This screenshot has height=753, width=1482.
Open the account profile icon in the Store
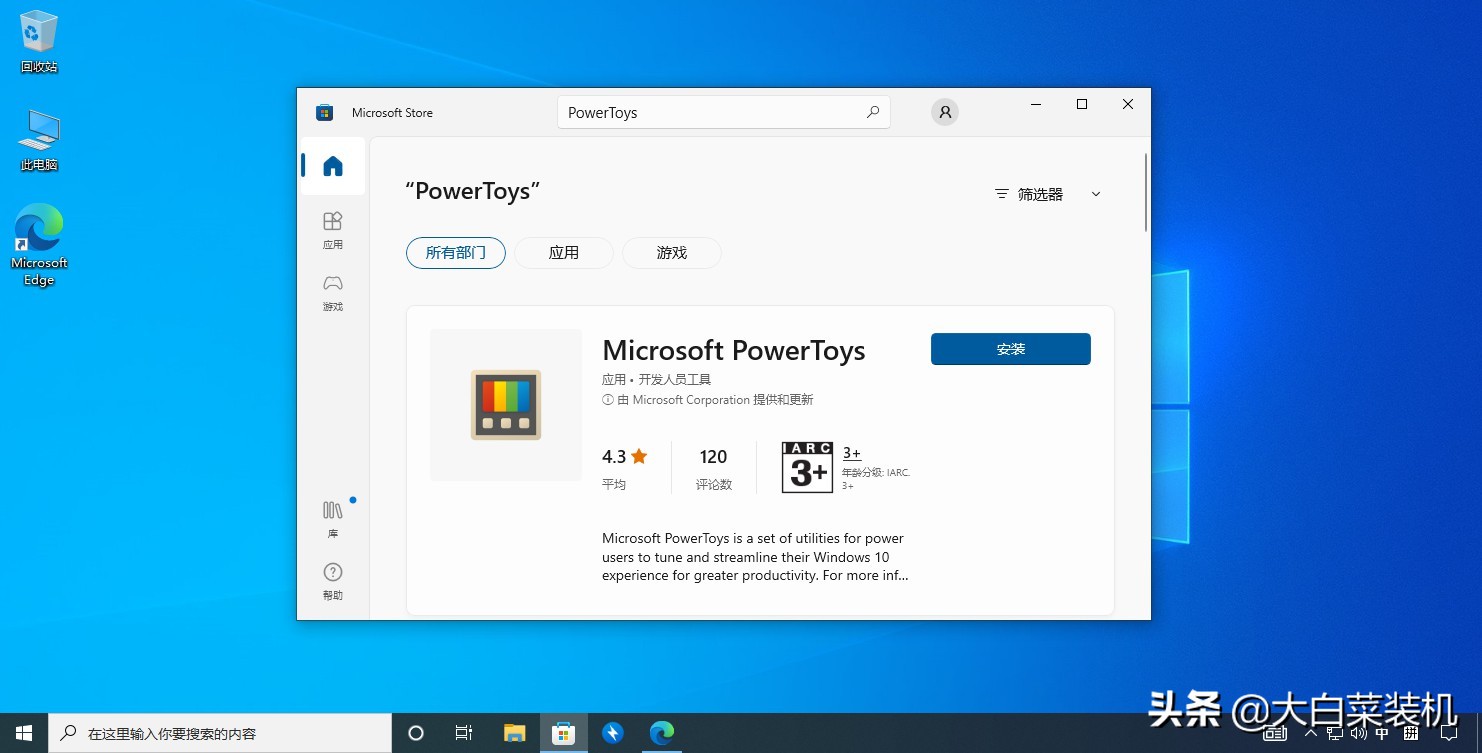coord(944,112)
